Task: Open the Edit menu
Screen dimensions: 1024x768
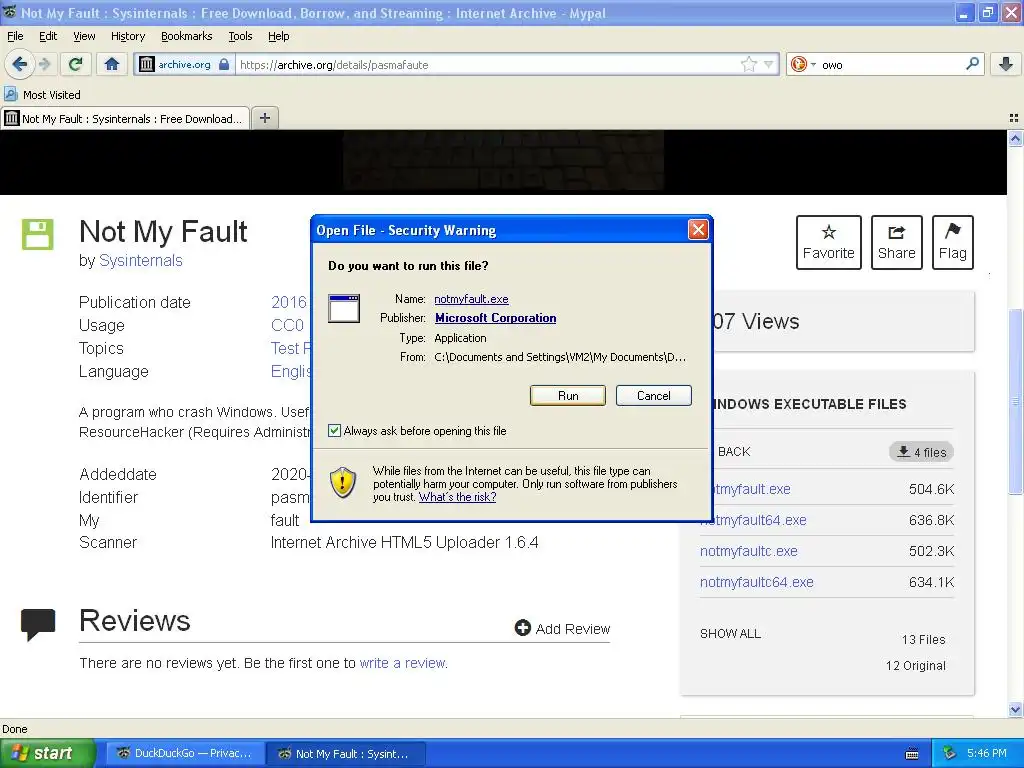Action: click(48, 36)
